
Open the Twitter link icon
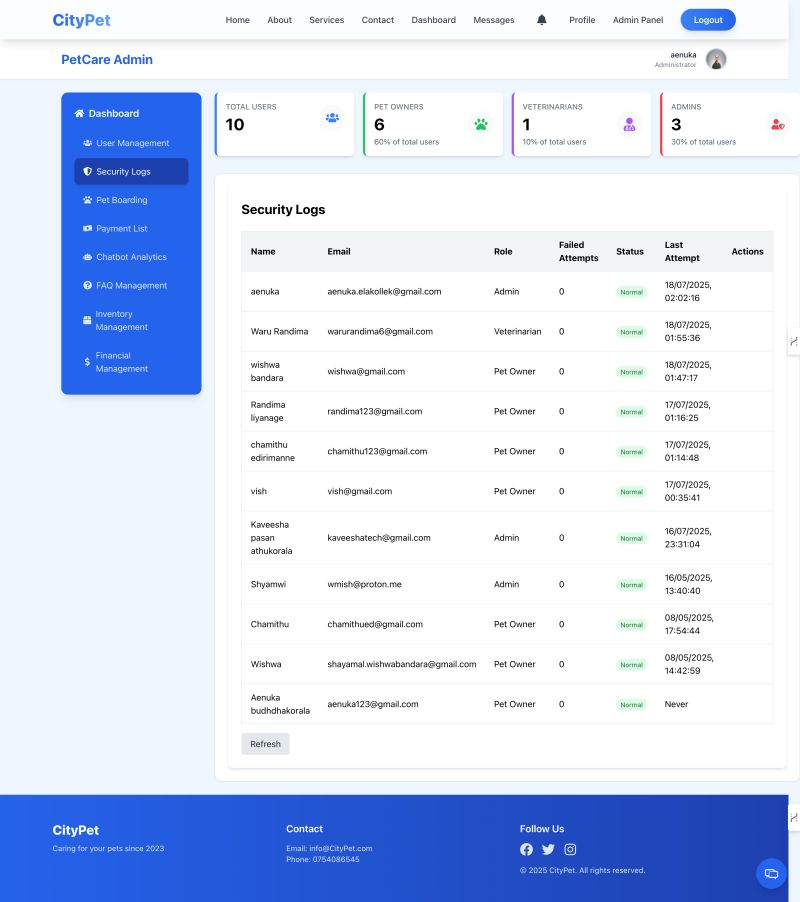pos(548,849)
